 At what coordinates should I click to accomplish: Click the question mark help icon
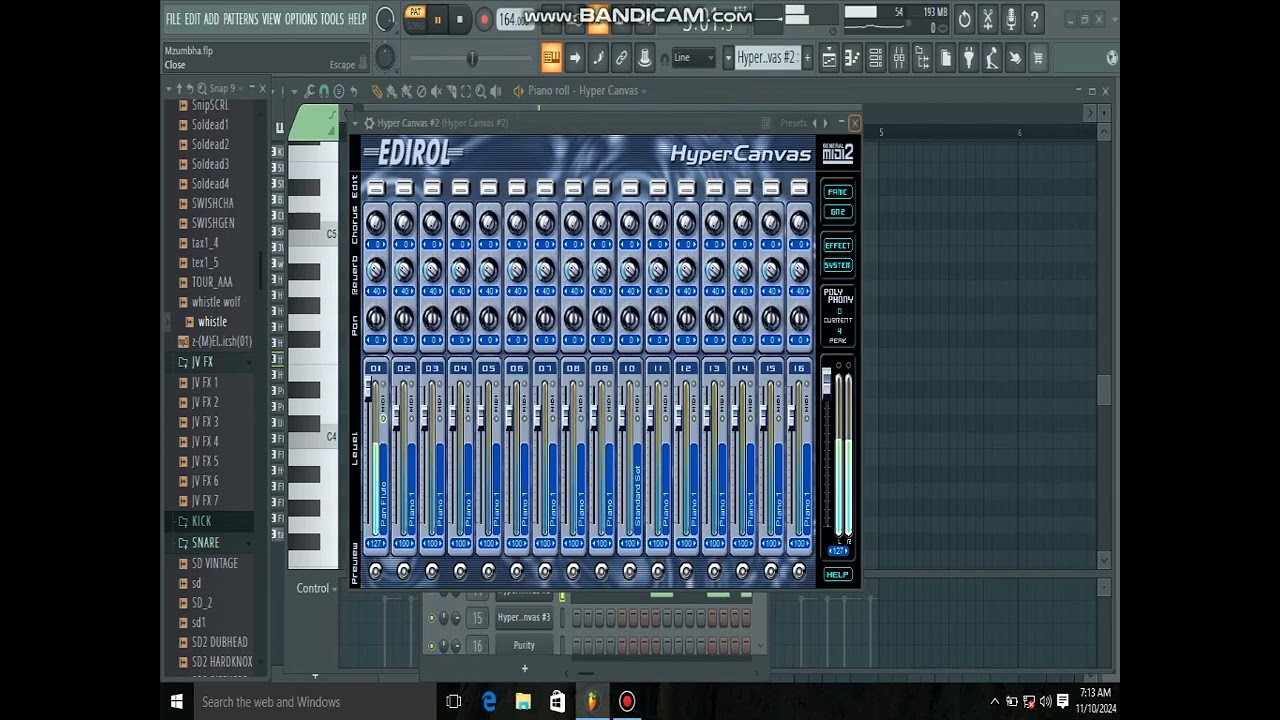(1035, 19)
